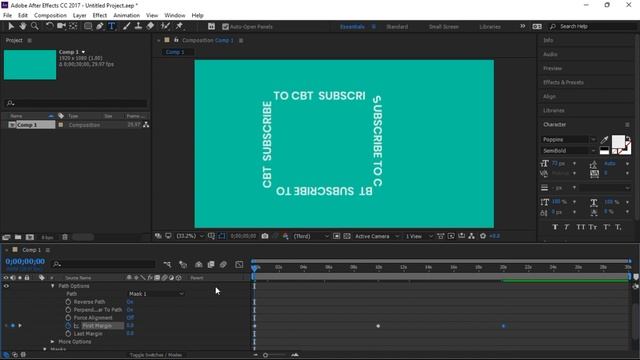640x360 pixels.
Task: Open the Effect menu
Action: (100, 15)
